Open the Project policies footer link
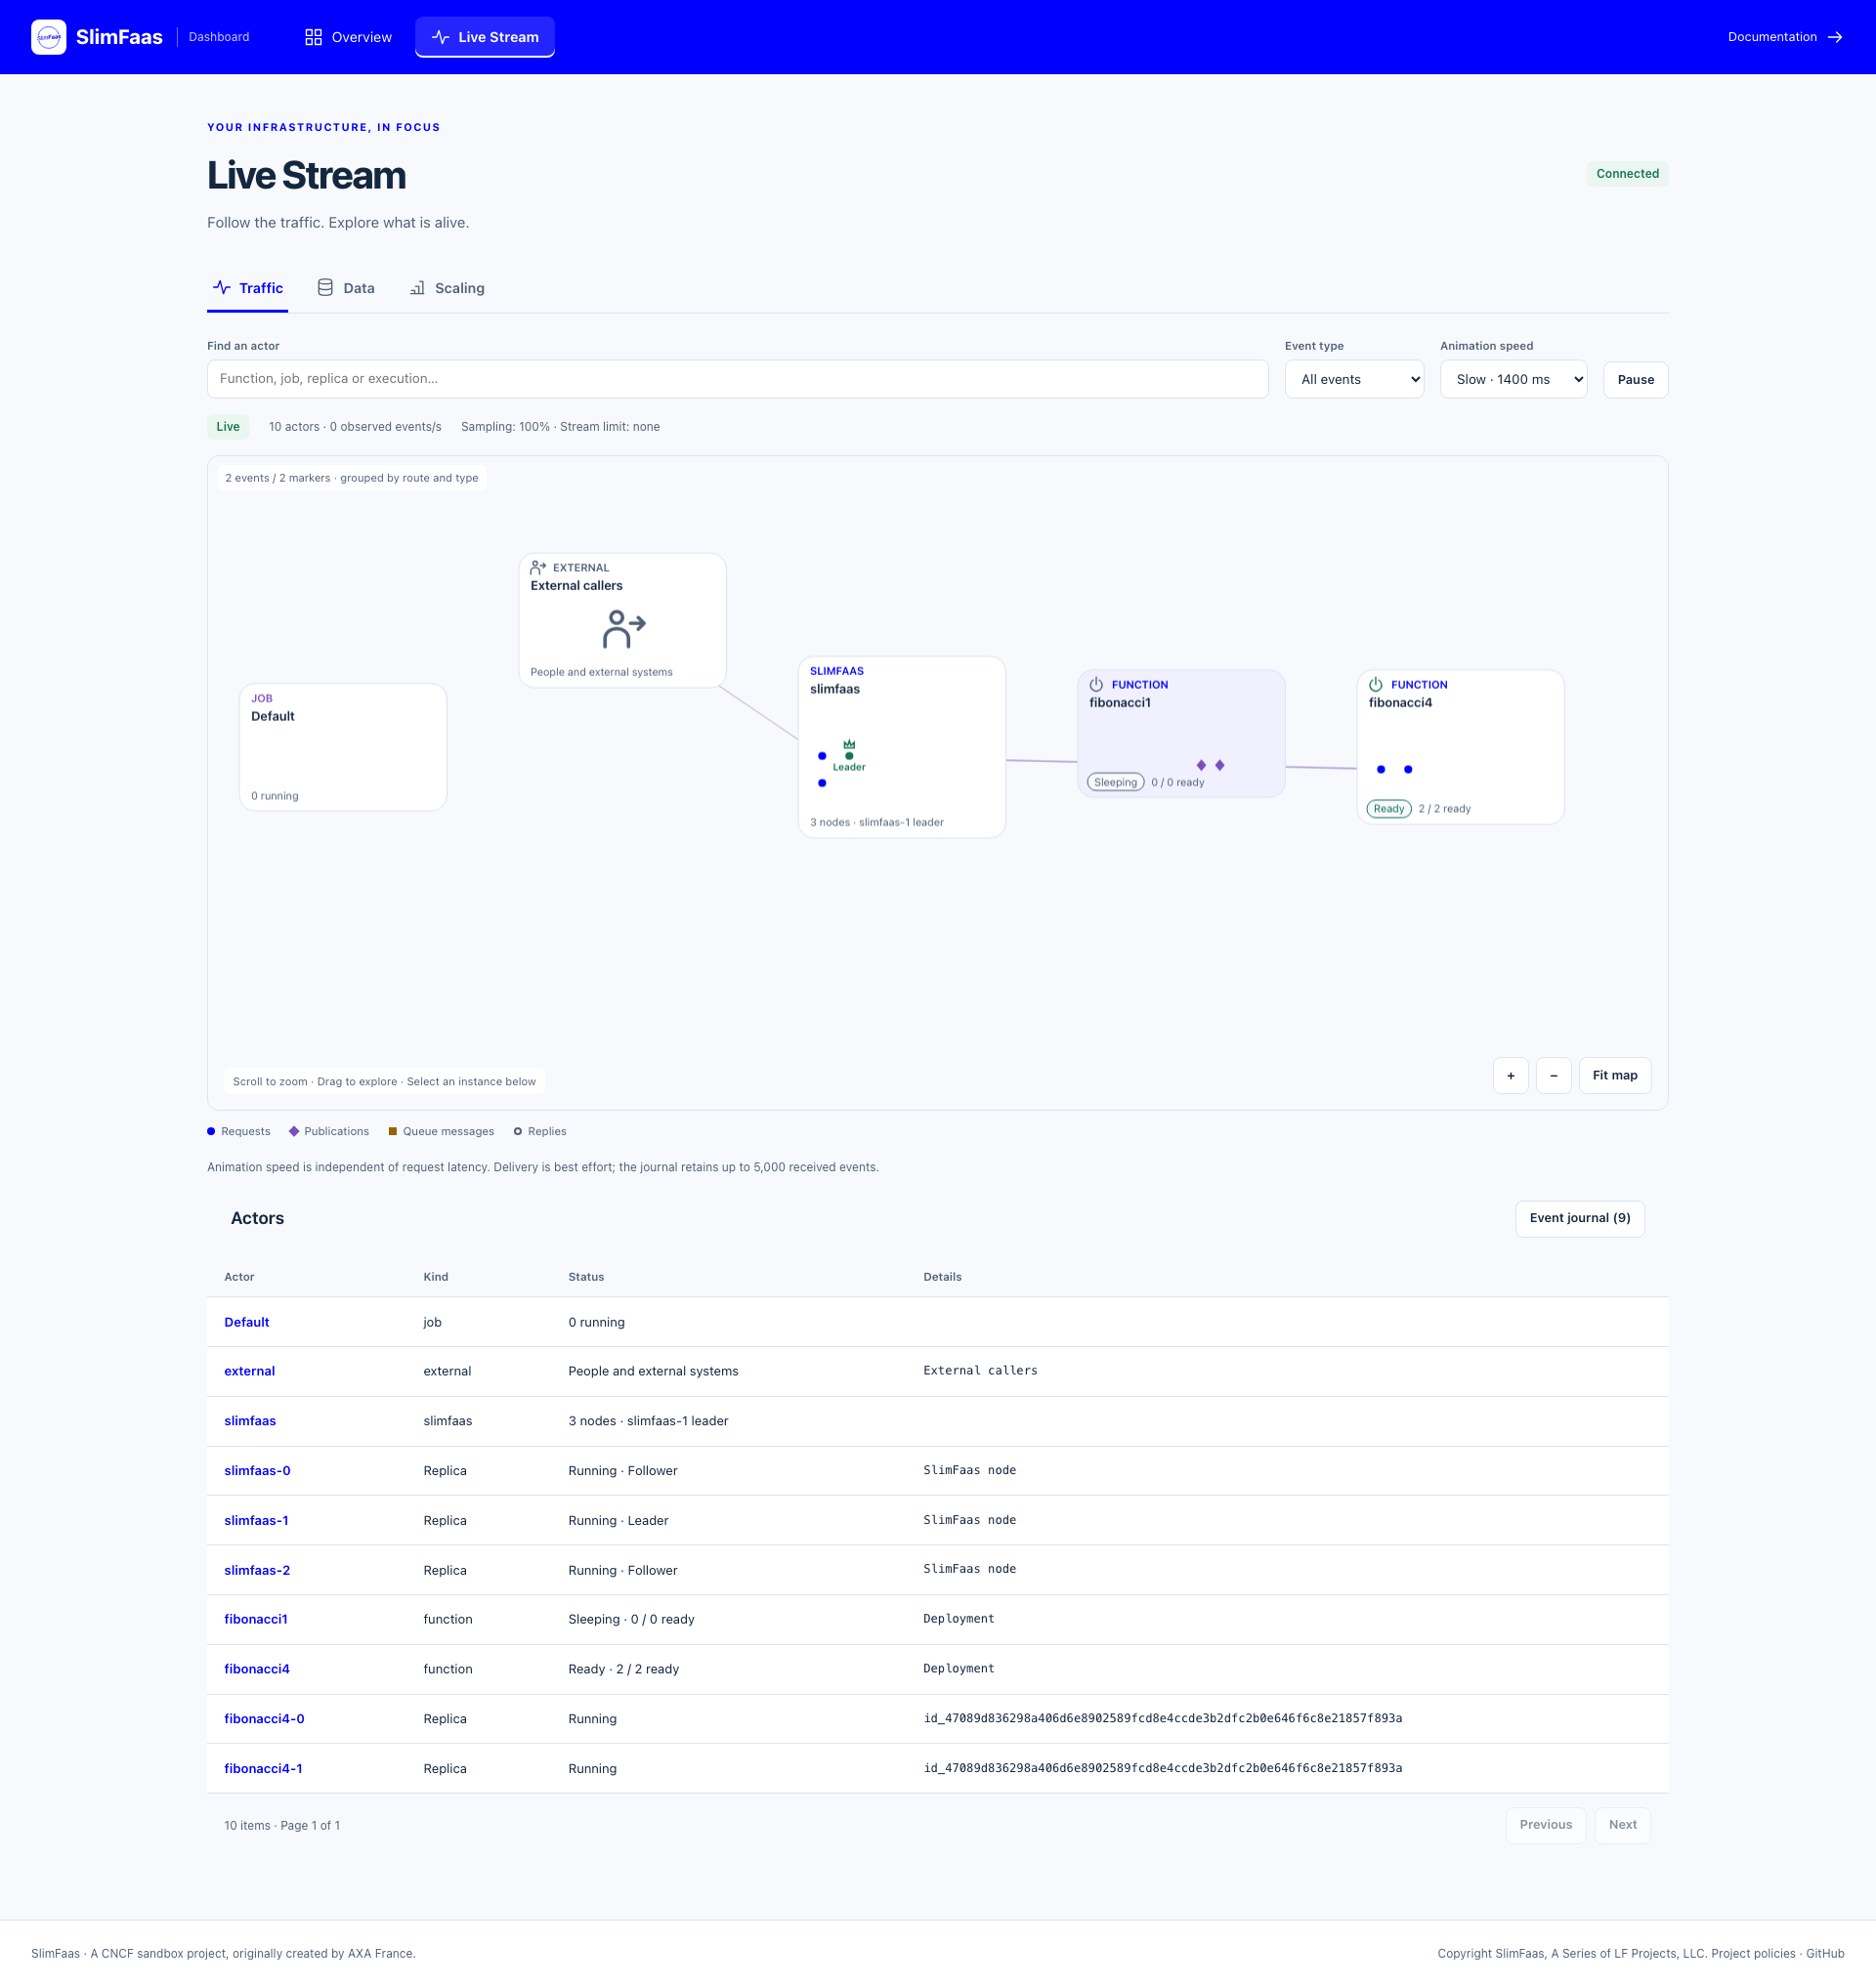The height and width of the screenshot is (1986, 1876). coord(1753,1953)
